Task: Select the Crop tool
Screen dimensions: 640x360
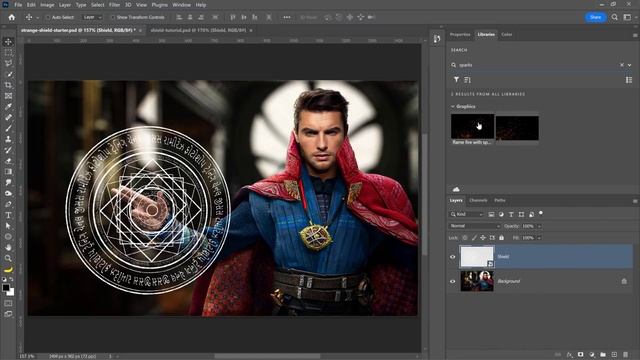Action: (x=8, y=85)
